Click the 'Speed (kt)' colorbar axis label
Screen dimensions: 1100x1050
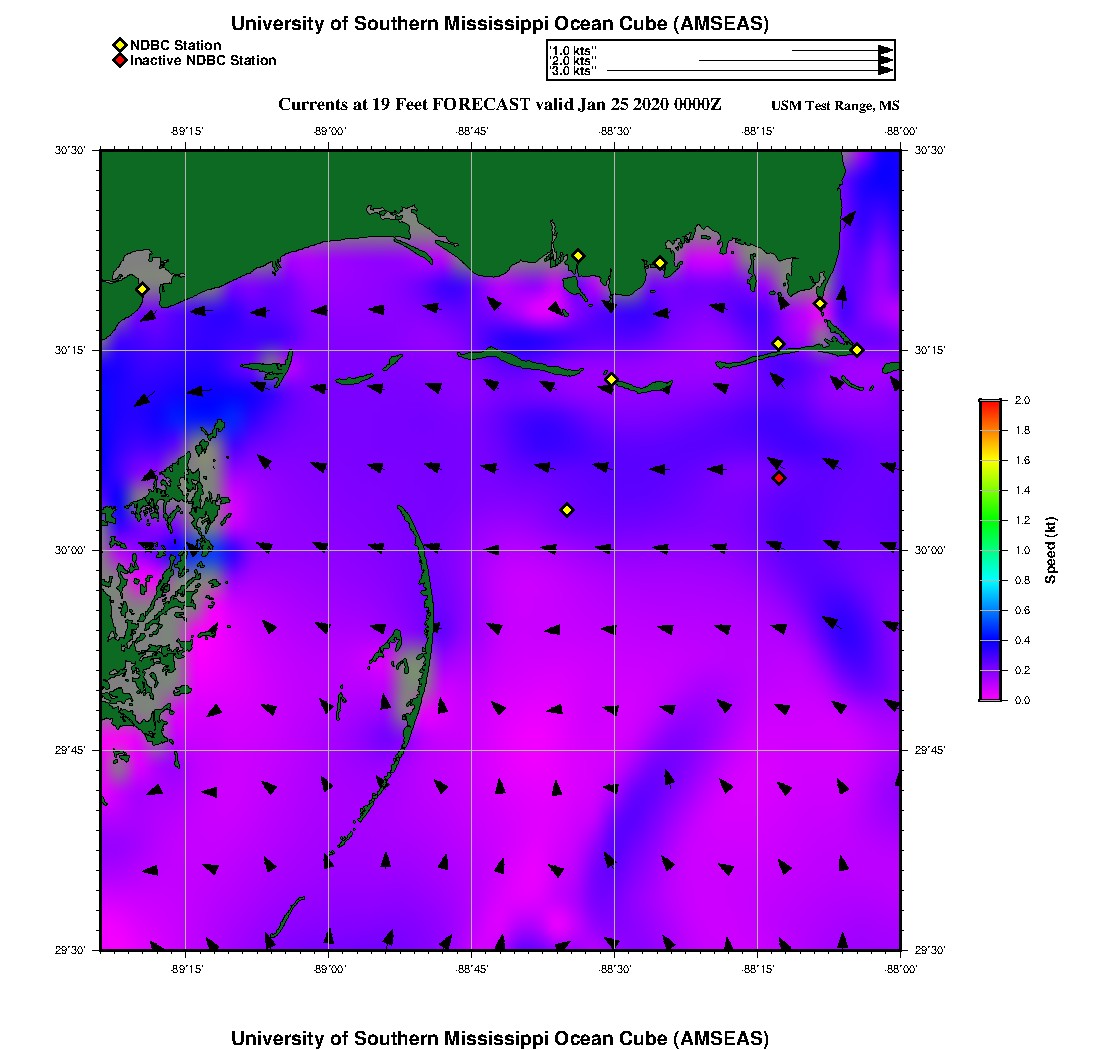coord(1051,550)
